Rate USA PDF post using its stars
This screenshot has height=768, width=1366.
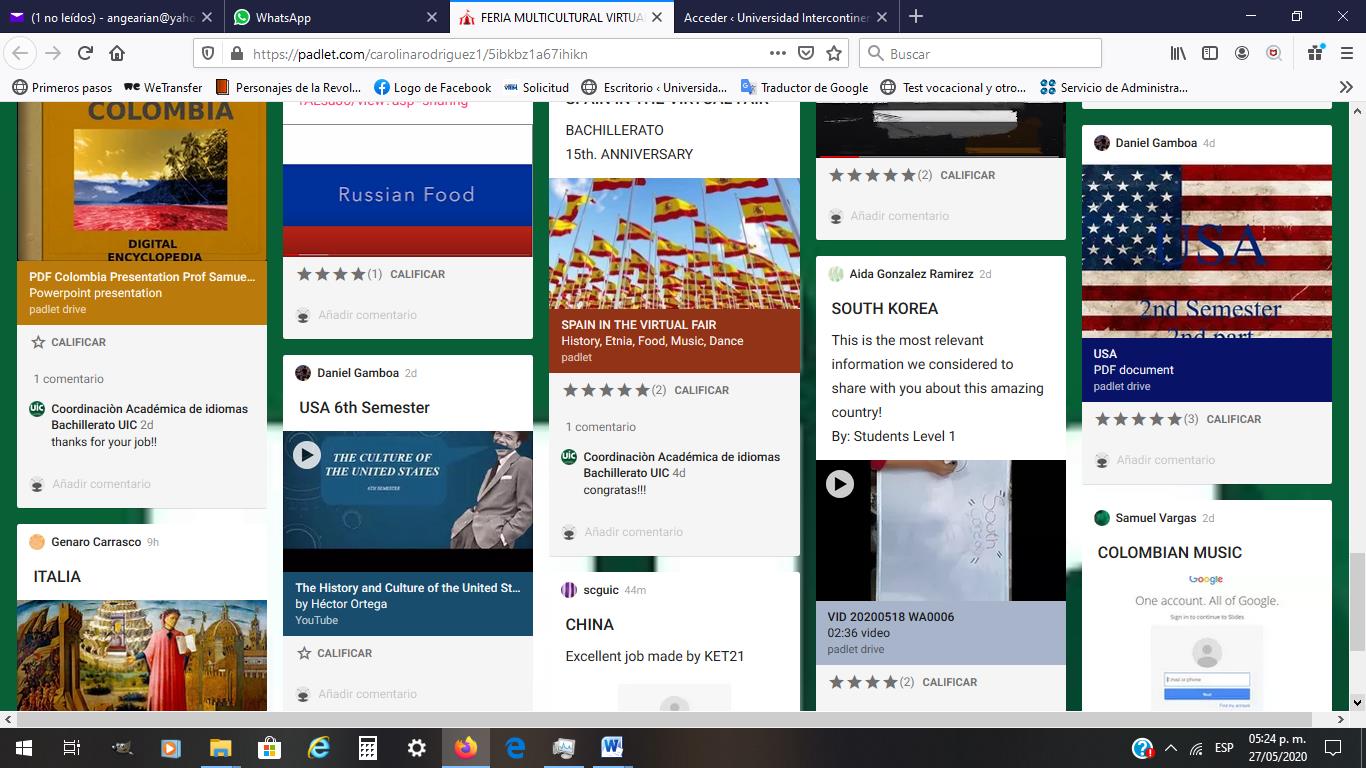1138,419
